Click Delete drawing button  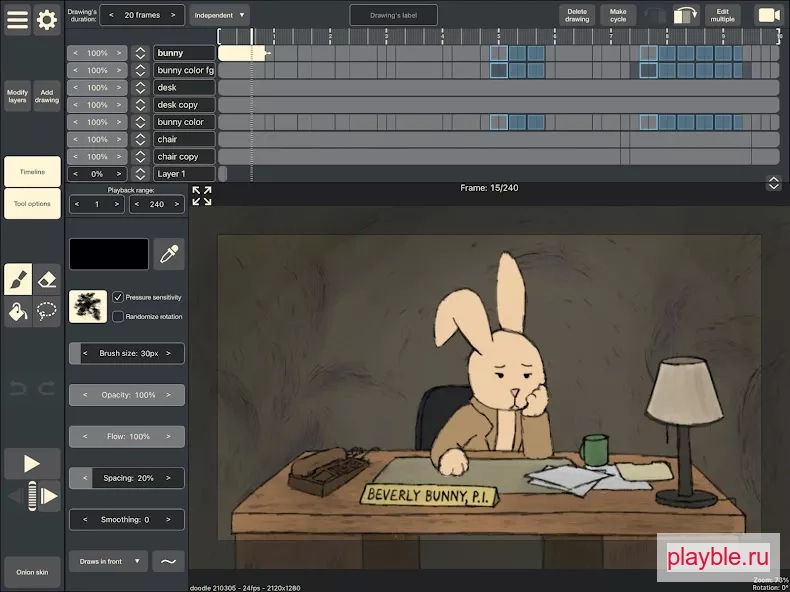pos(577,15)
